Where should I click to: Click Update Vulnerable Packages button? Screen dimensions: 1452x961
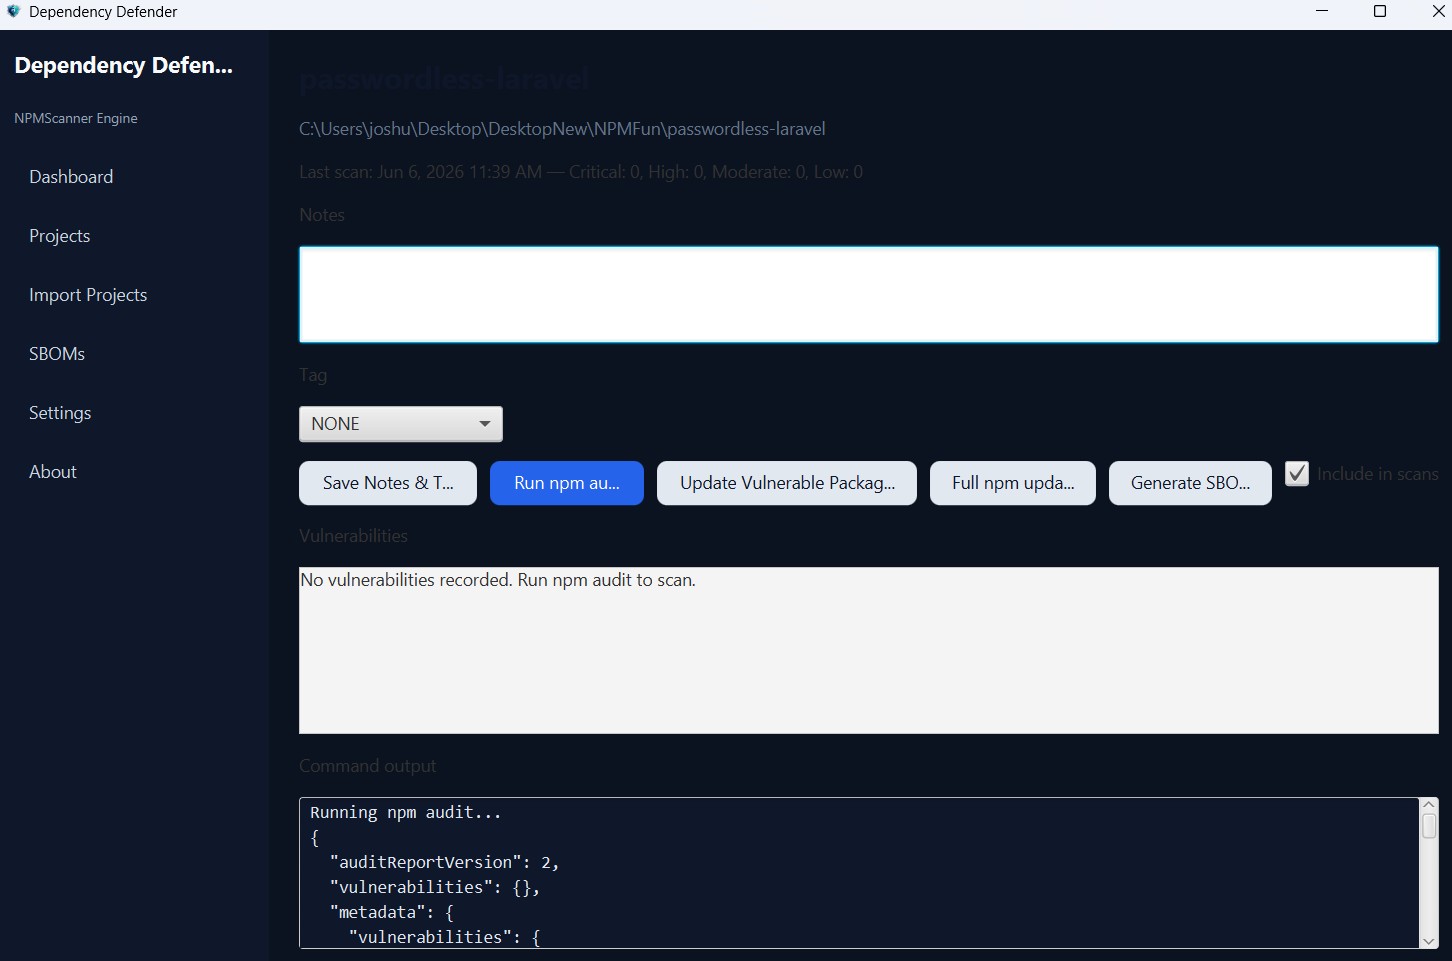coord(787,483)
